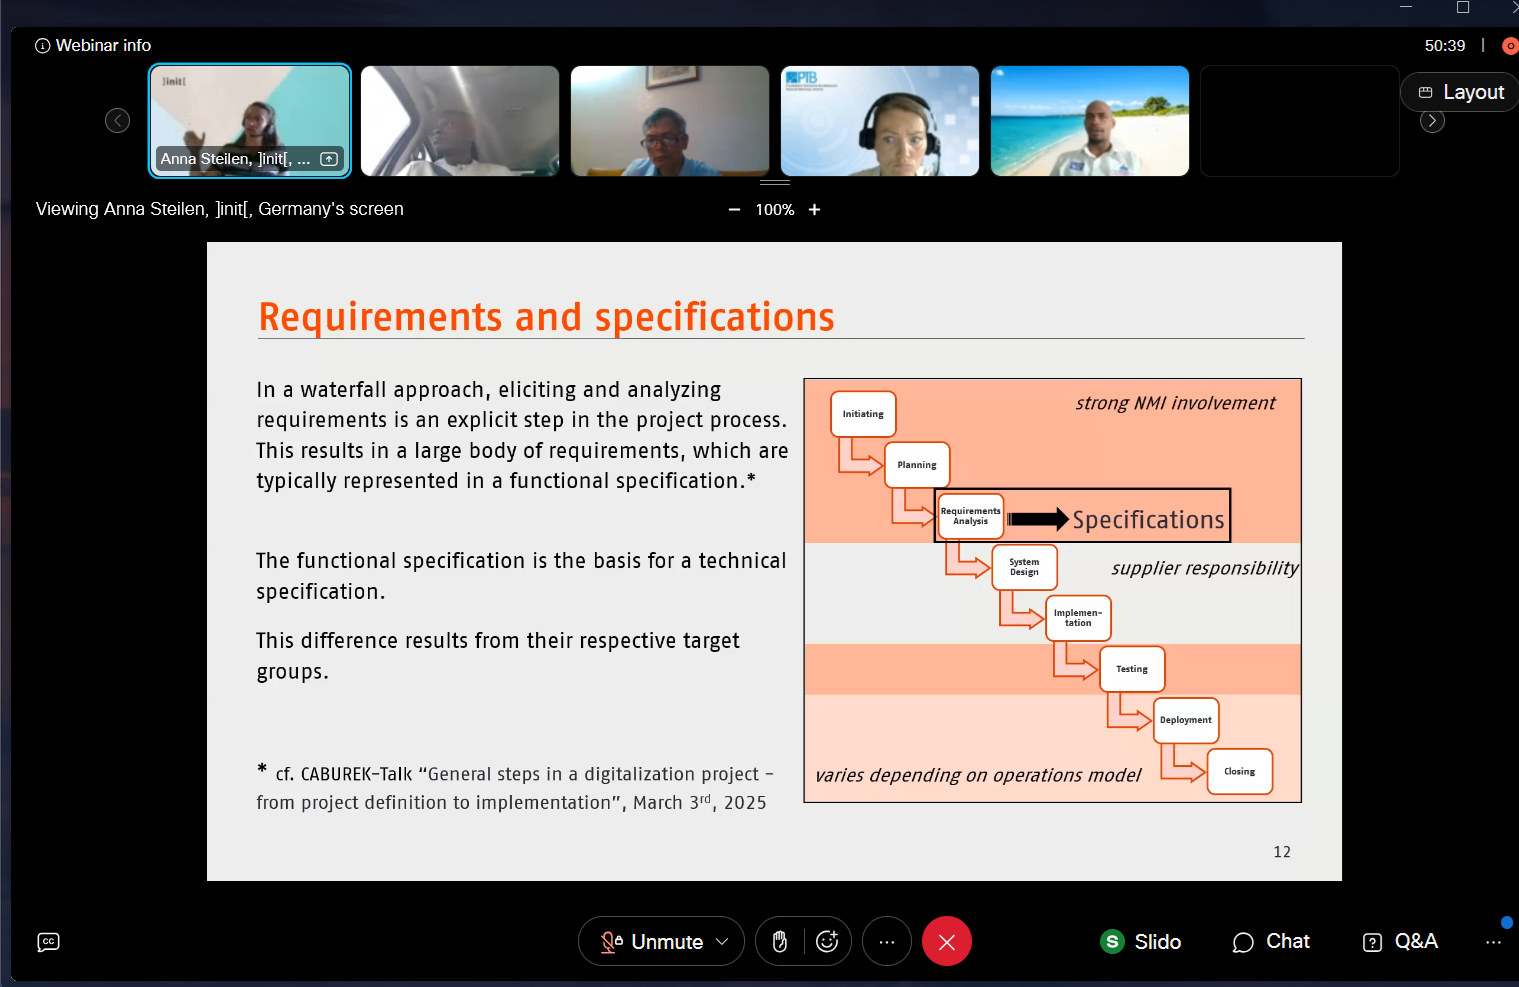Open the Slido panel
Viewport: 1519px width, 987px height.
(1141, 942)
